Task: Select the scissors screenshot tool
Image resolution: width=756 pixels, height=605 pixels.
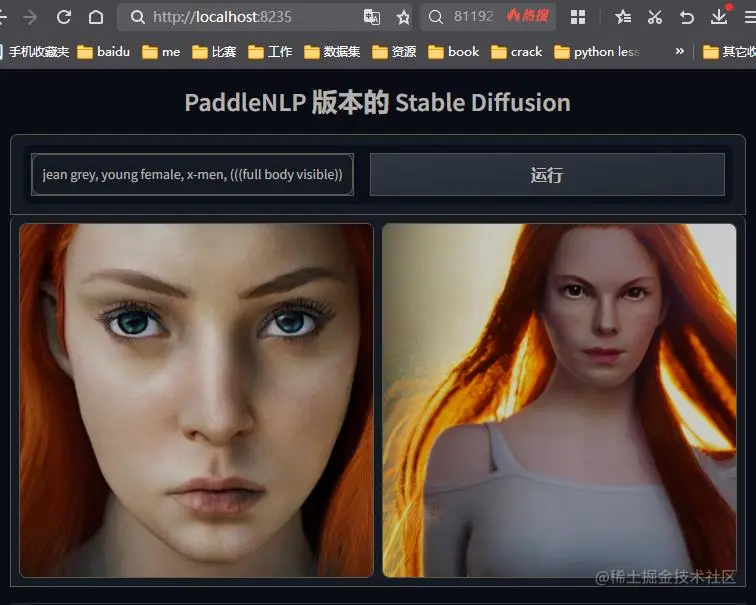Action: pyautogui.click(x=655, y=17)
